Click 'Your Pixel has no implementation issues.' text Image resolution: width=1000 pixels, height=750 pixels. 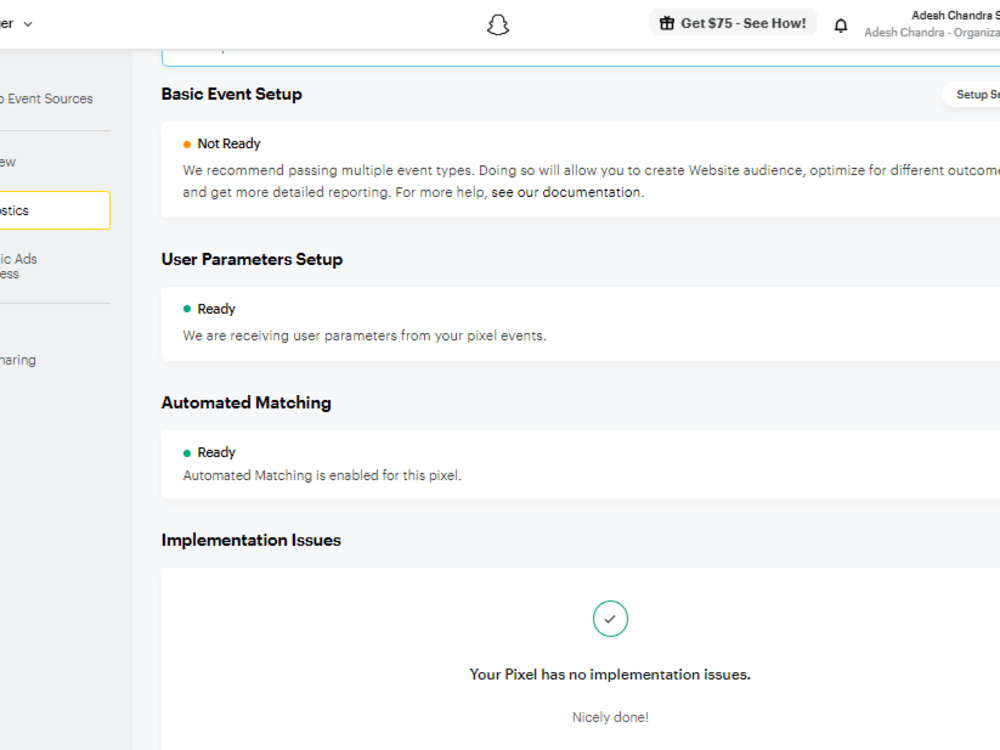[610, 674]
